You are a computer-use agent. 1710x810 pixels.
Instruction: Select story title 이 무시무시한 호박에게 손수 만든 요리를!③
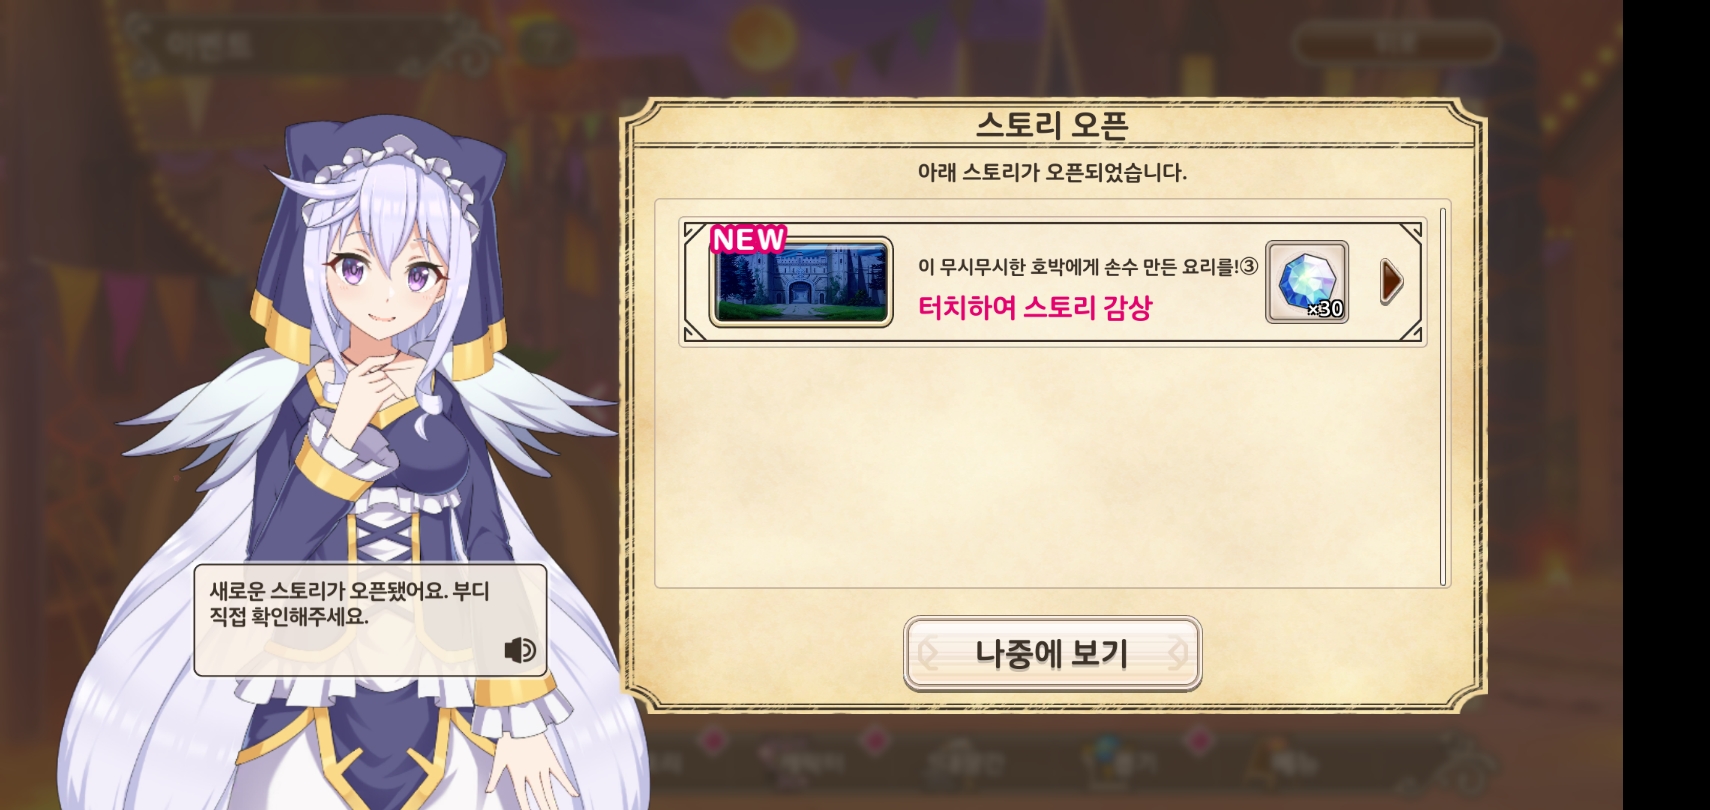coord(1088,266)
